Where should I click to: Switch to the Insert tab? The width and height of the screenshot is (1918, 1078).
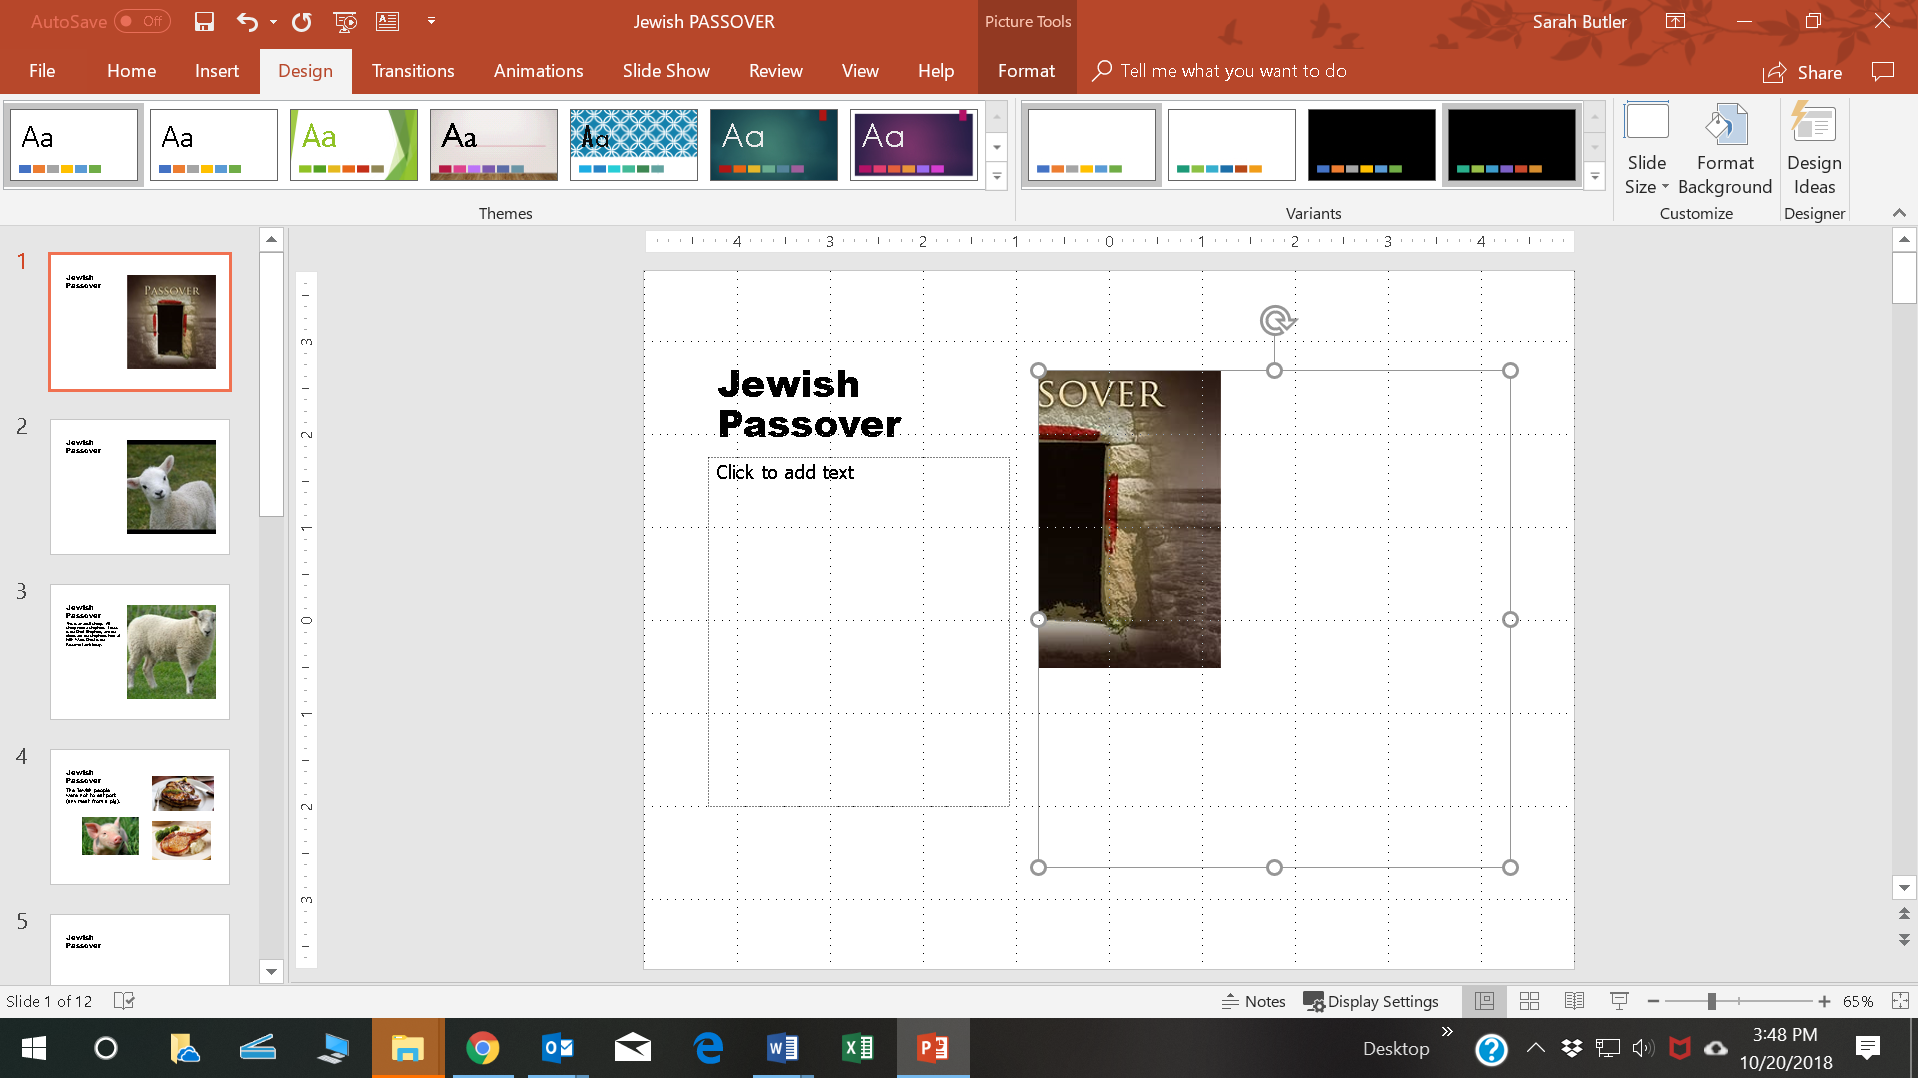pyautogui.click(x=217, y=71)
